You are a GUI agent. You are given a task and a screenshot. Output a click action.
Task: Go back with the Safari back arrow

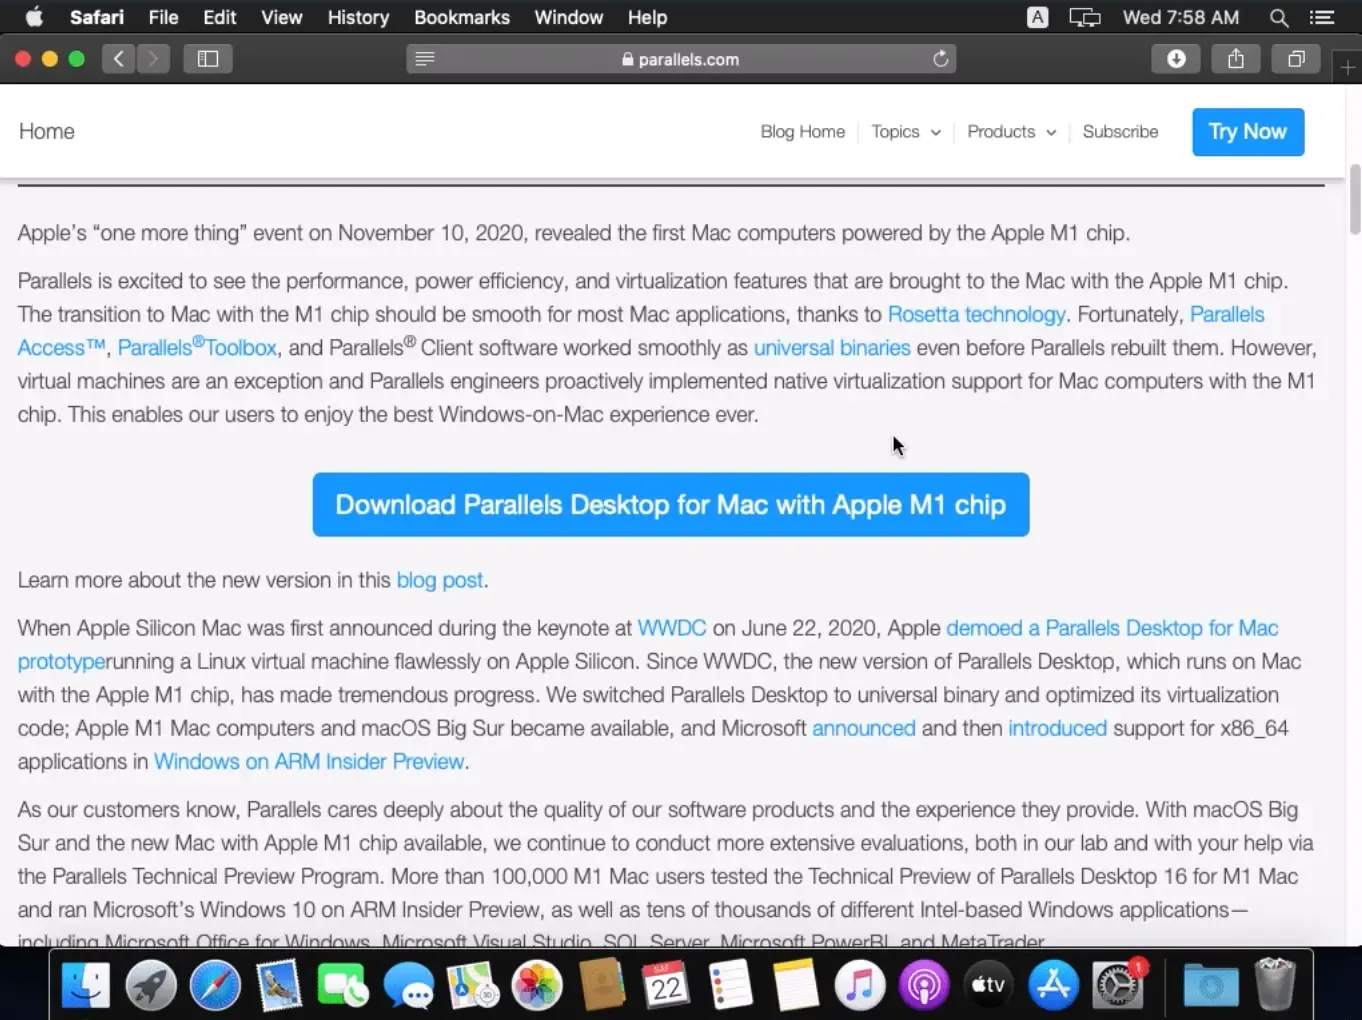(118, 59)
